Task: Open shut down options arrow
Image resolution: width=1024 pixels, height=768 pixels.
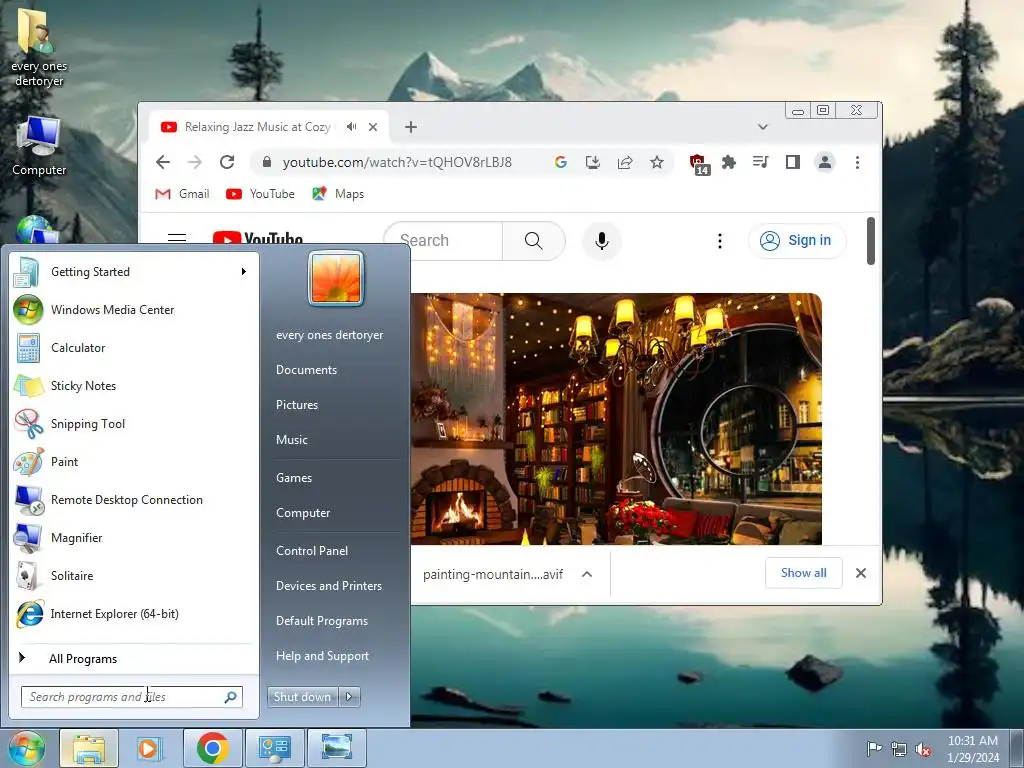Action: 349,697
